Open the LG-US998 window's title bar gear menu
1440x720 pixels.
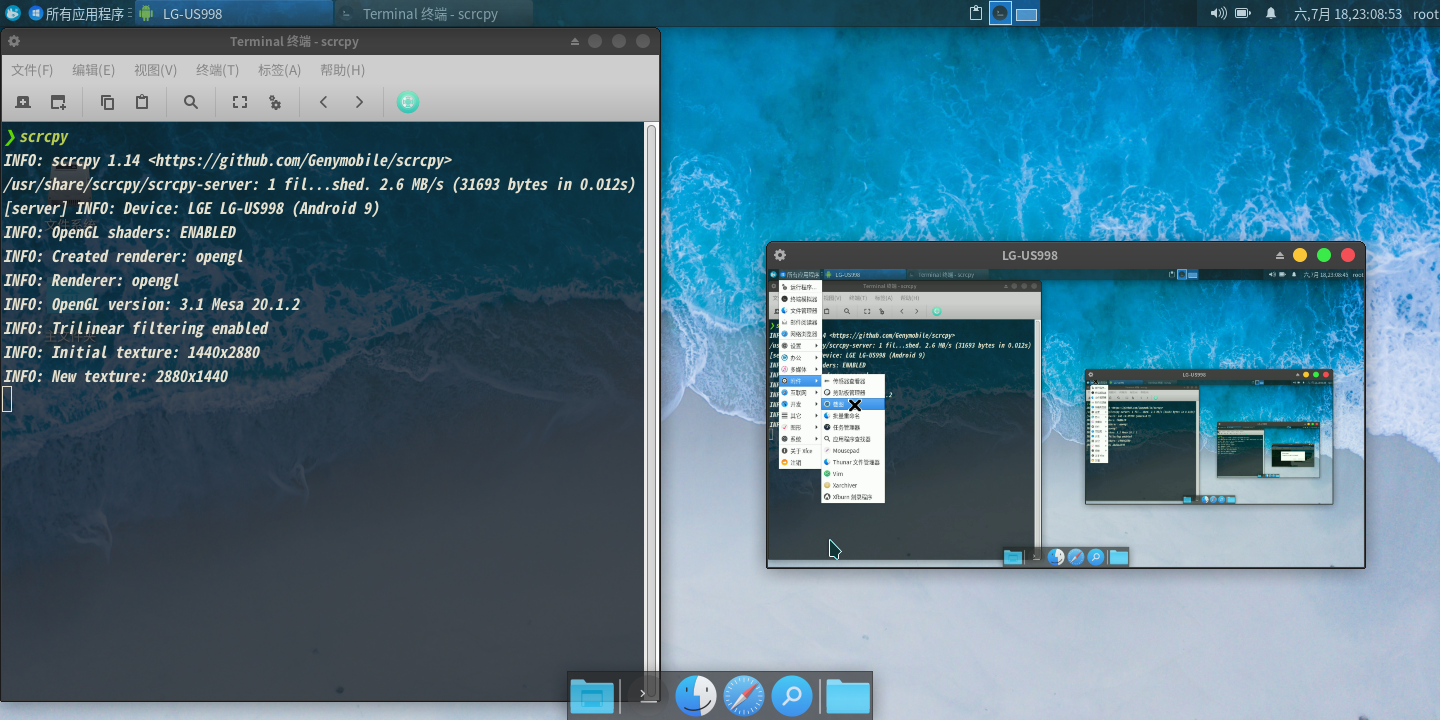(x=780, y=255)
